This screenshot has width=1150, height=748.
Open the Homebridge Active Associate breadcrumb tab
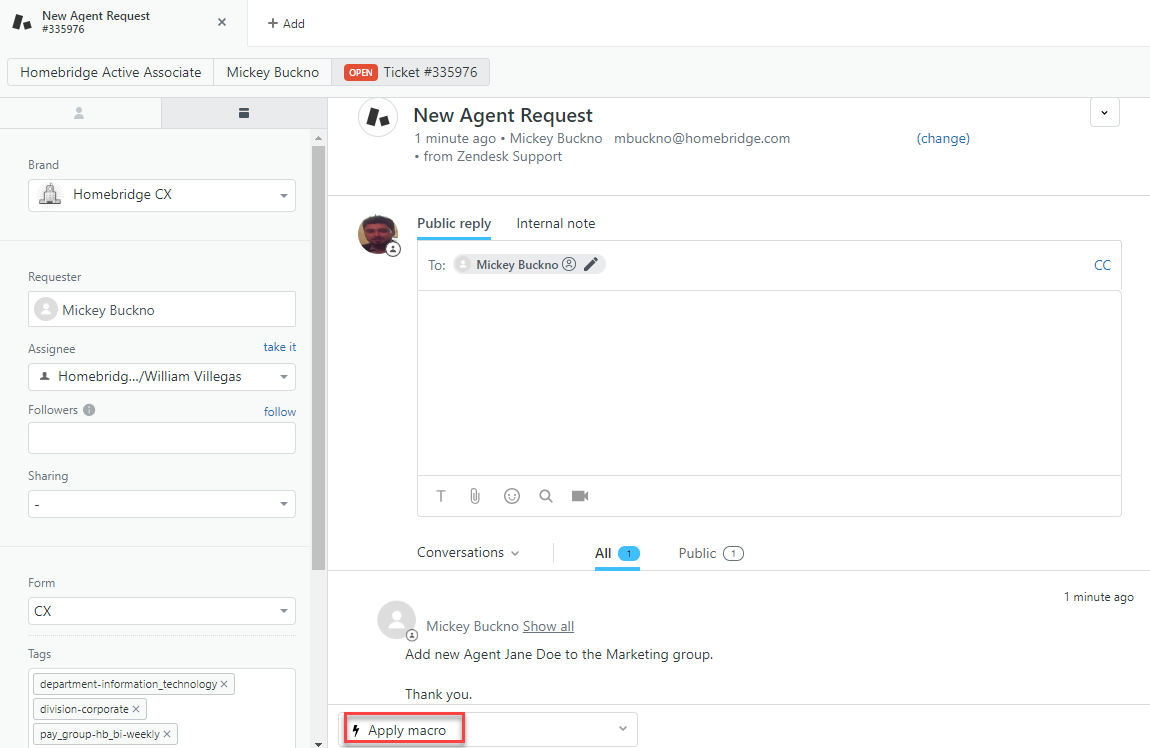(111, 72)
